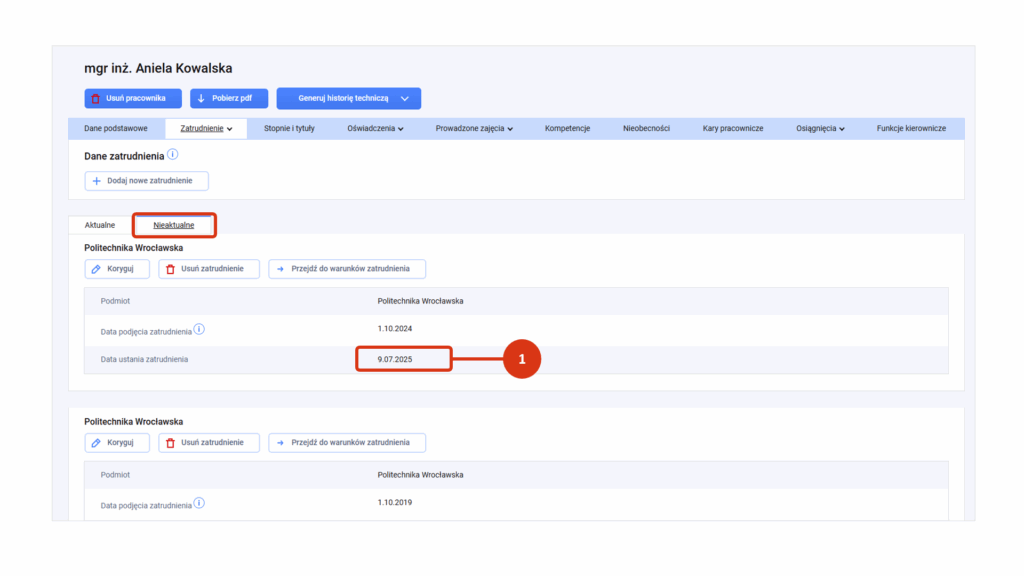This screenshot has height=576, width=1024.
Task: Click the trash icon on the first Usuń zatrudnienie
Action: [x=170, y=269]
